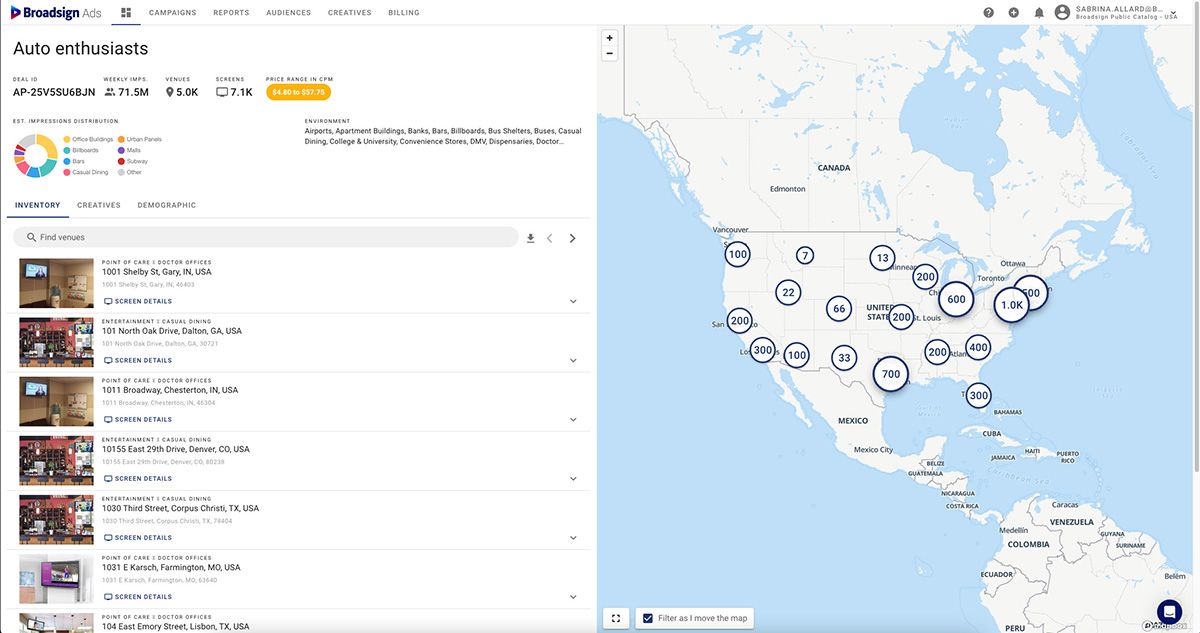Switch to the Demographic tab
Image resolution: width=1200 pixels, height=633 pixels.
click(167, 205)
